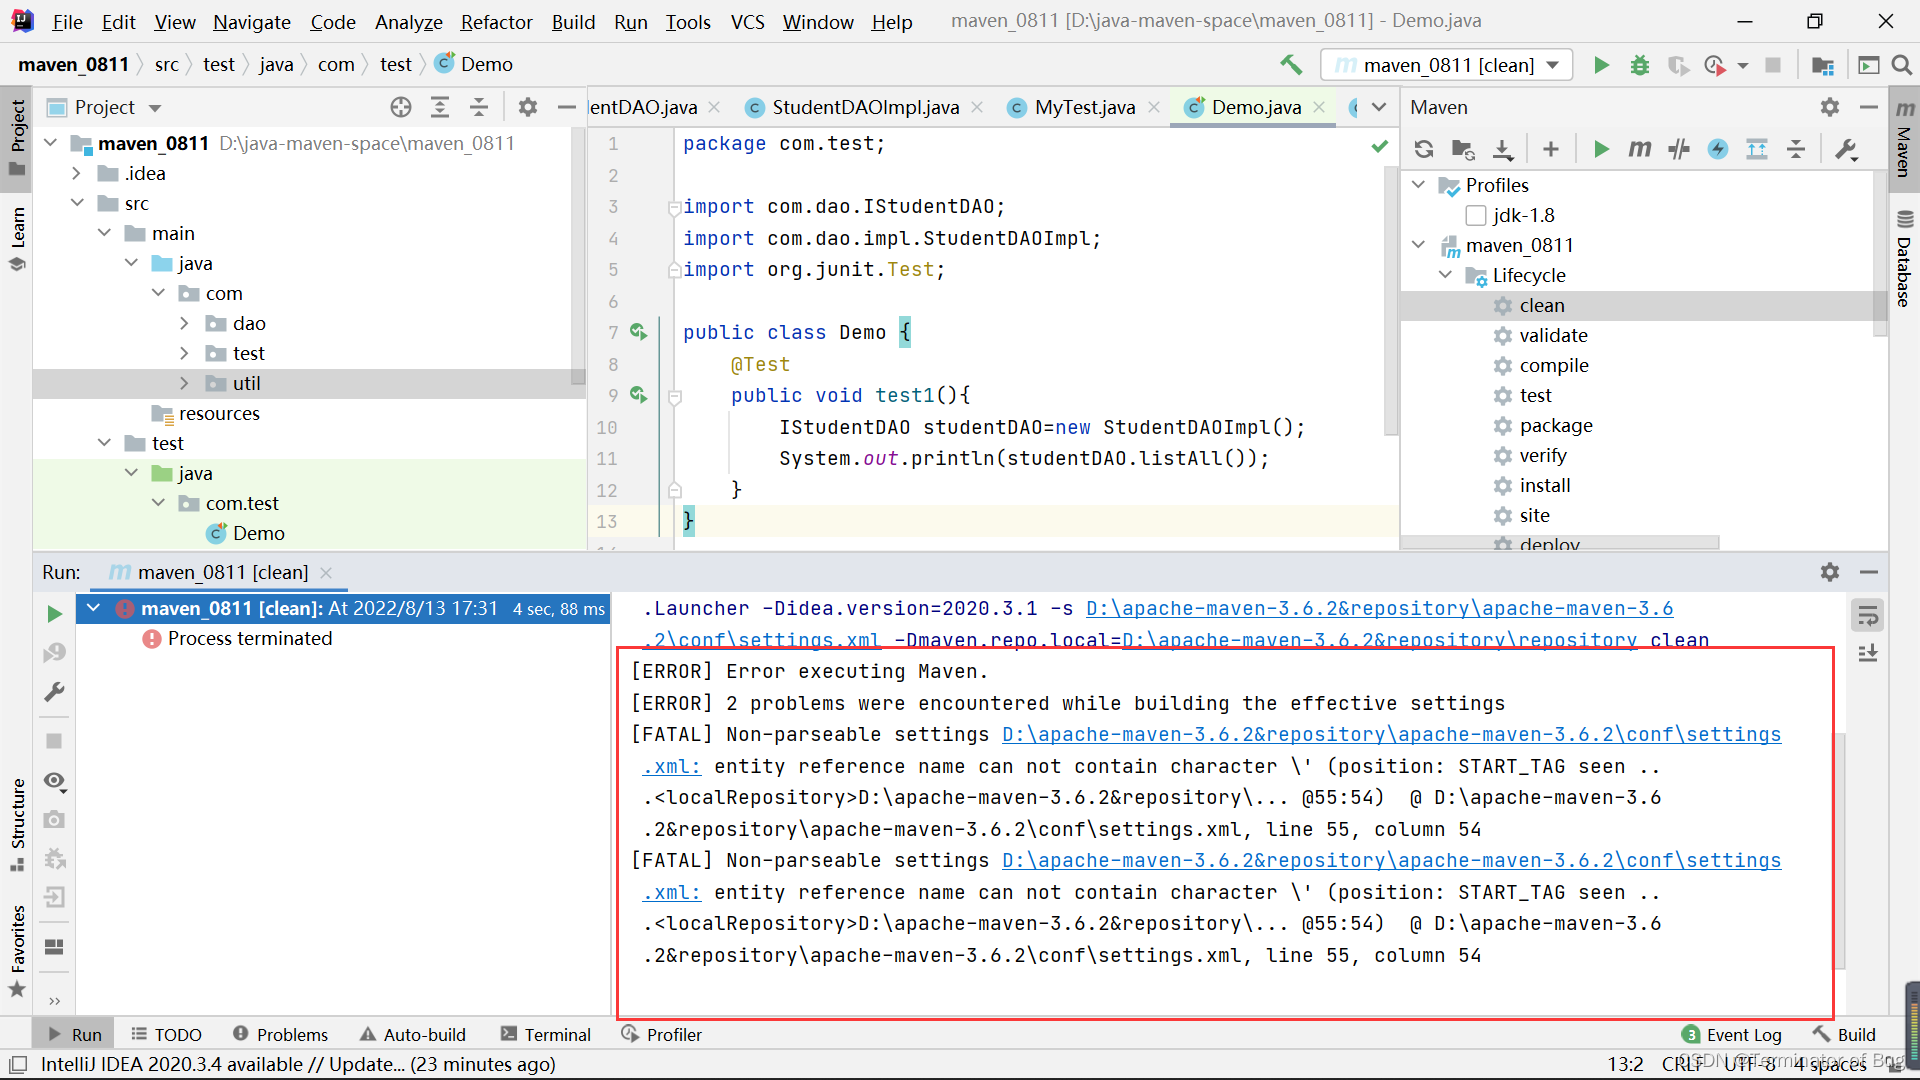Viewport: 1920px width, 1080px height.
Task: Click the Maven panel horizontal scrollbar
Action: [x=1560, y=542]
